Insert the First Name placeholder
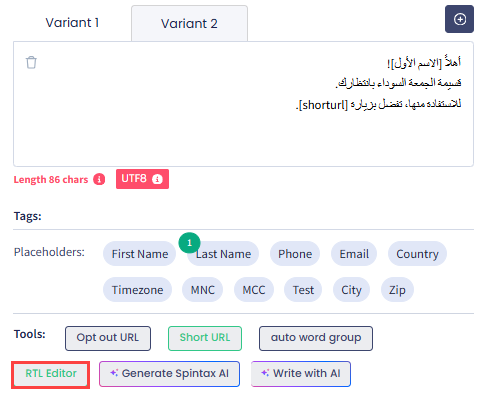 pyautogui.click(x=140, y=254)
